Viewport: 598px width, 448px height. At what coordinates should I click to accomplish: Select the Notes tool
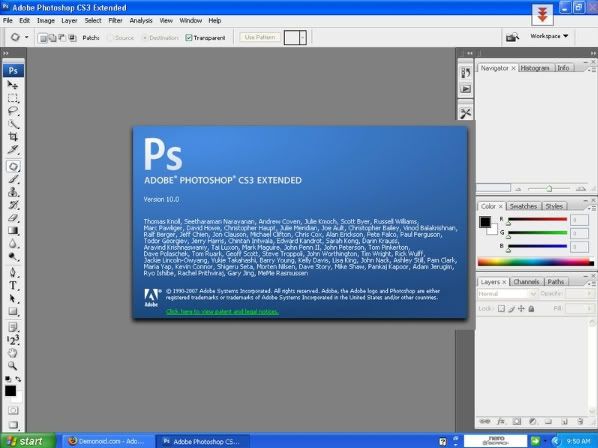coord(13,327)
